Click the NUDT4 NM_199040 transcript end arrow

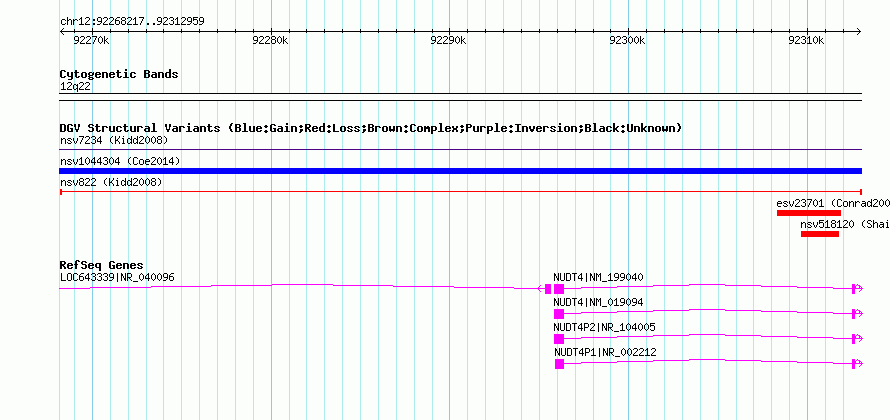pyautogui.click(x=858, y=289)
